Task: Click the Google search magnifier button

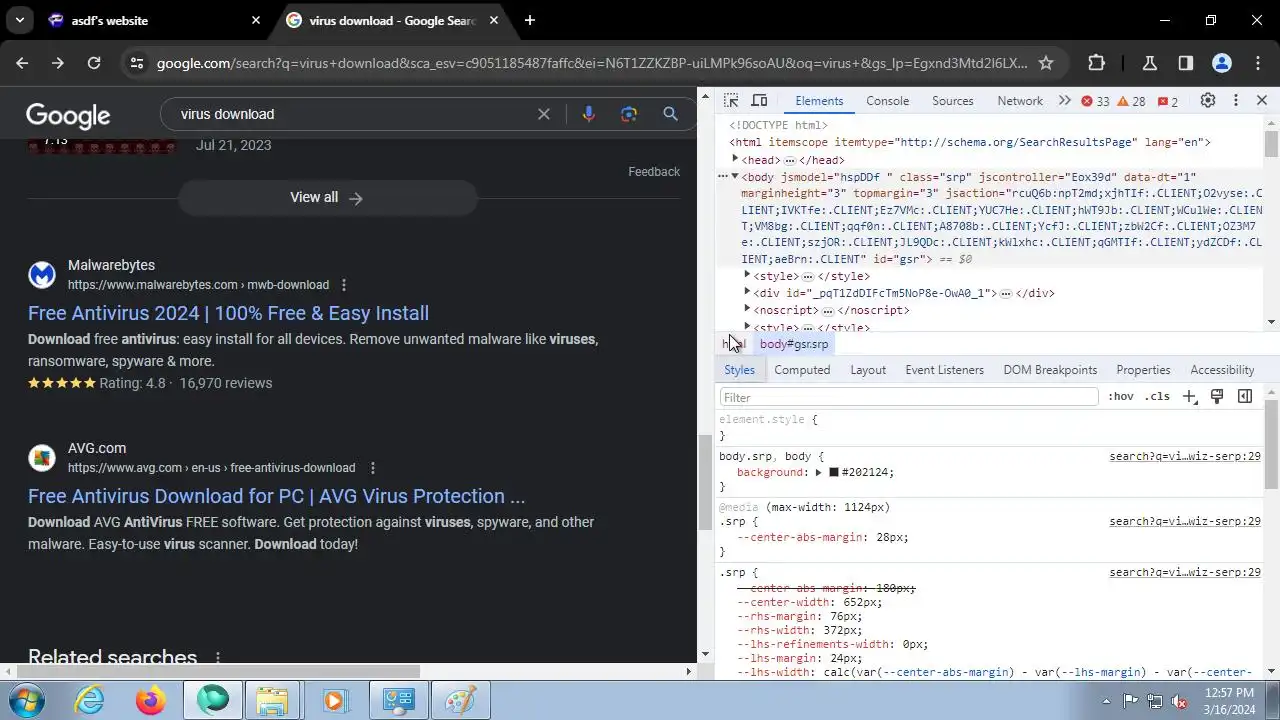Action: pyautogui.click(x=671, y=114)
